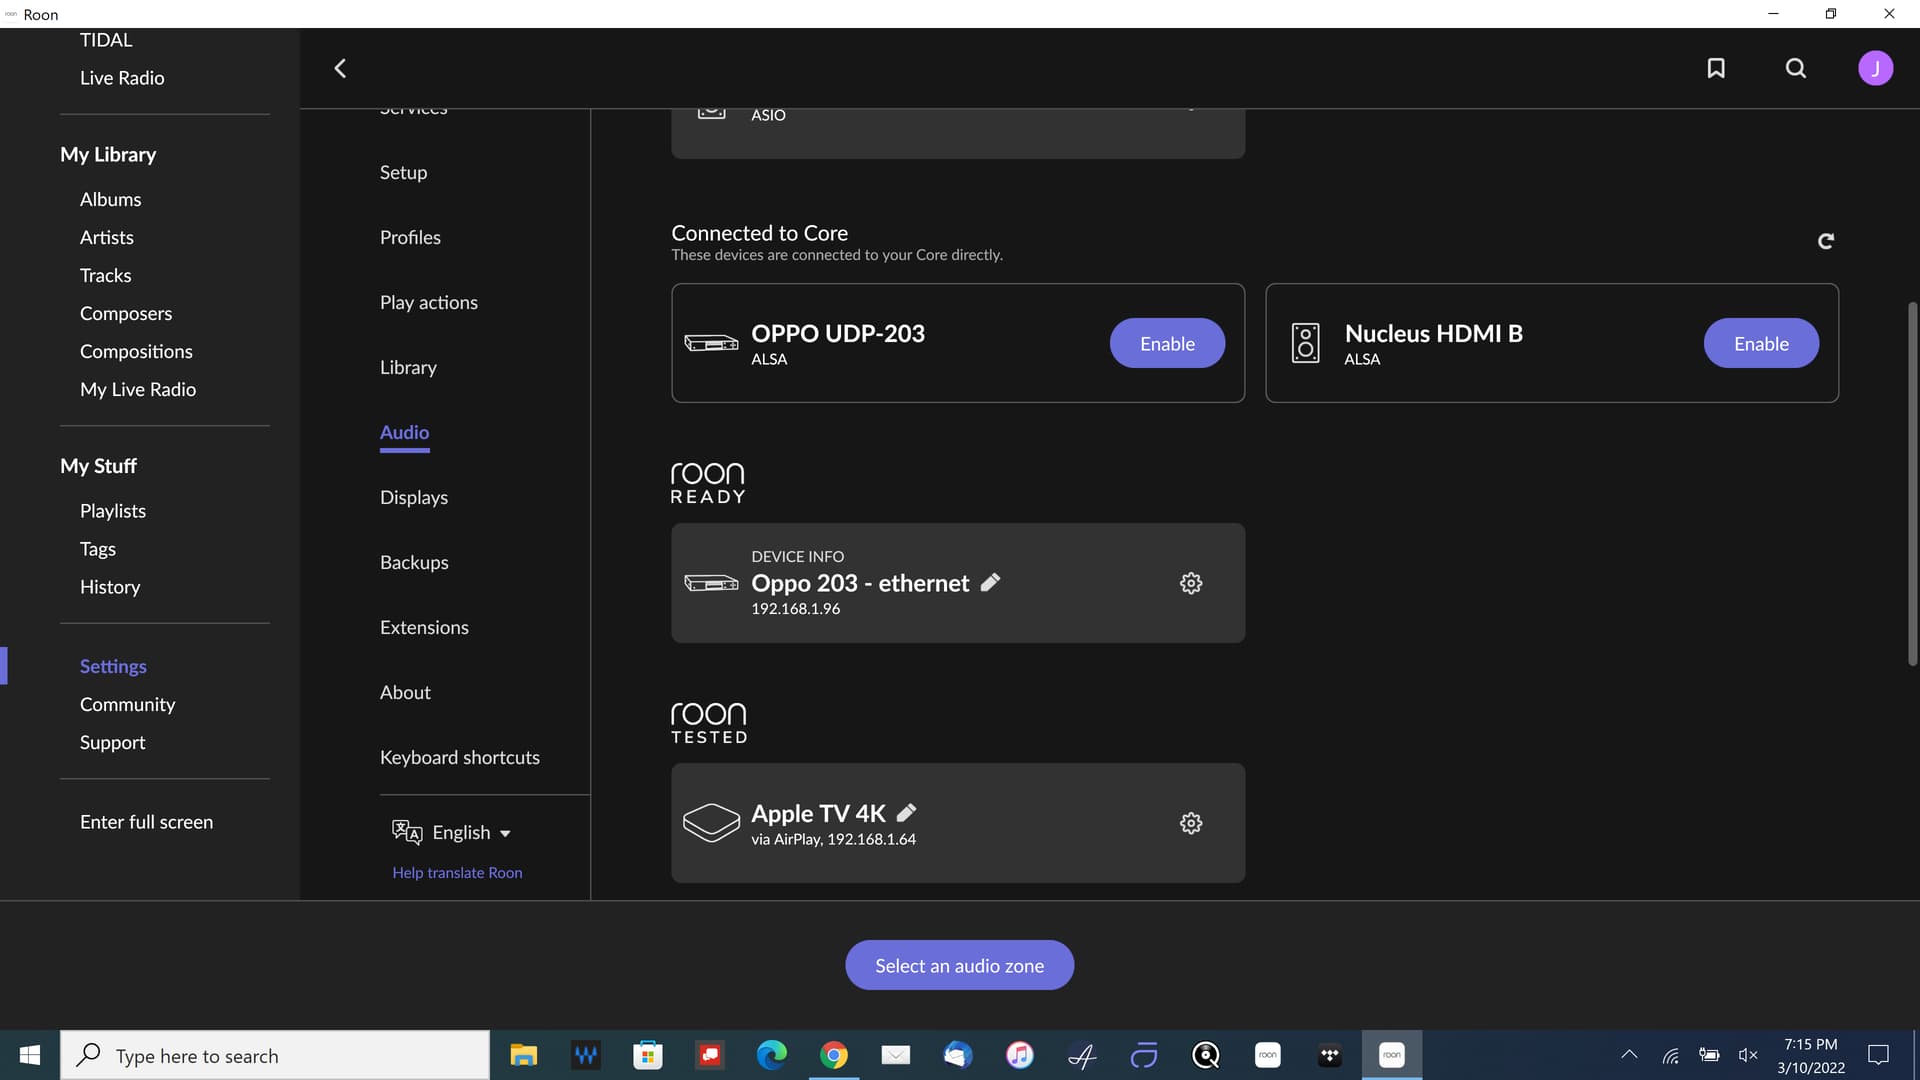Open the search magnifier icon
Image resolution: width=1920 pixels, height=1080 pixels.
pos(1795,68)
